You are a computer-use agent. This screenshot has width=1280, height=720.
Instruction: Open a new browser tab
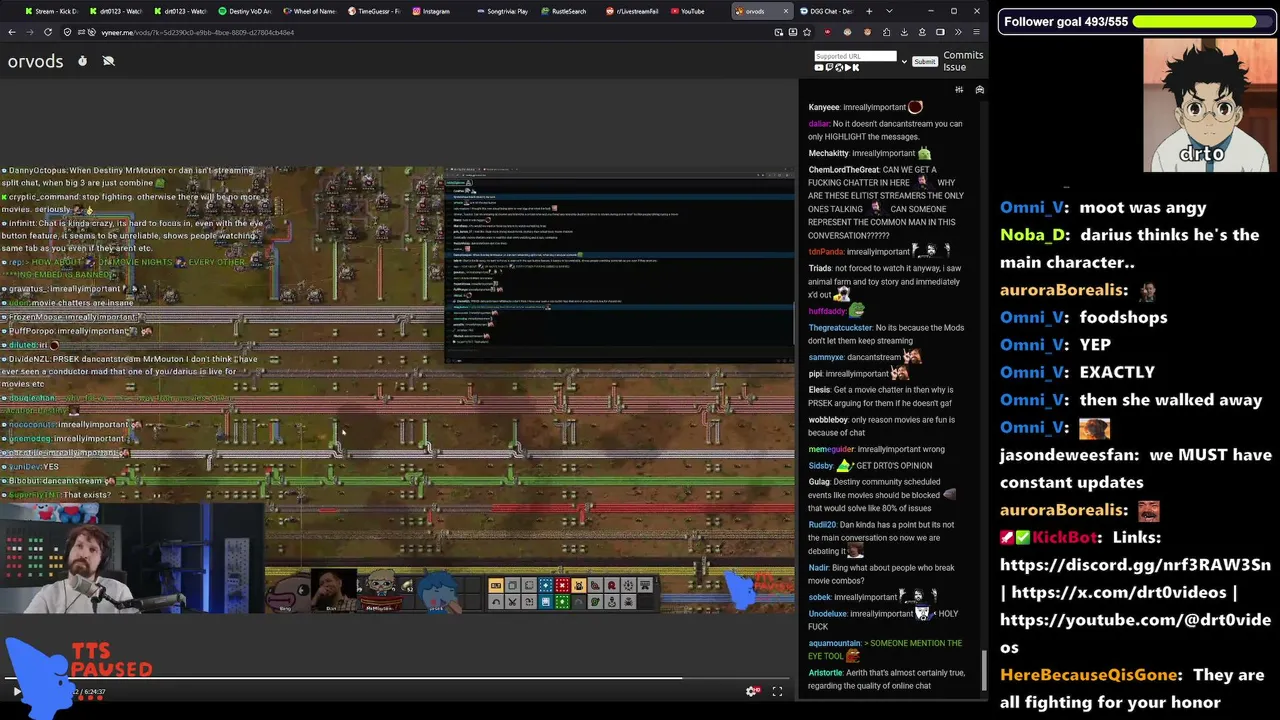click(x=869, y=11)
